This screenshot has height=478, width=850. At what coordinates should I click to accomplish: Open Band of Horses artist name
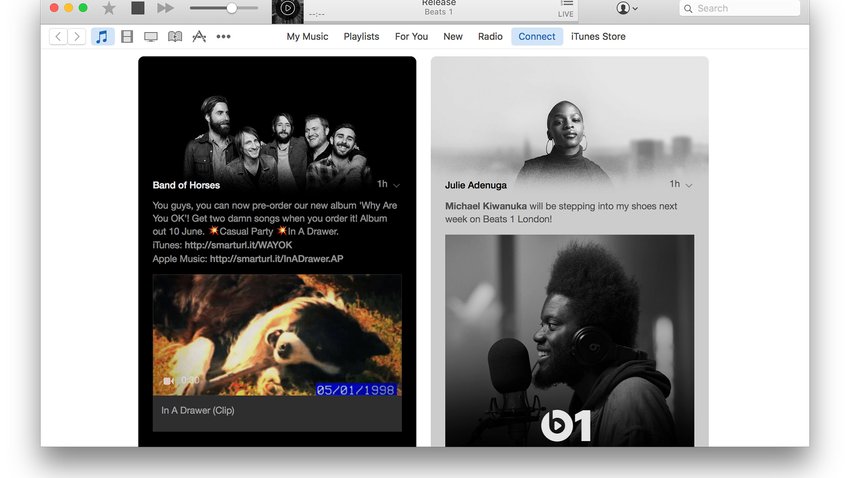(186, 185)
